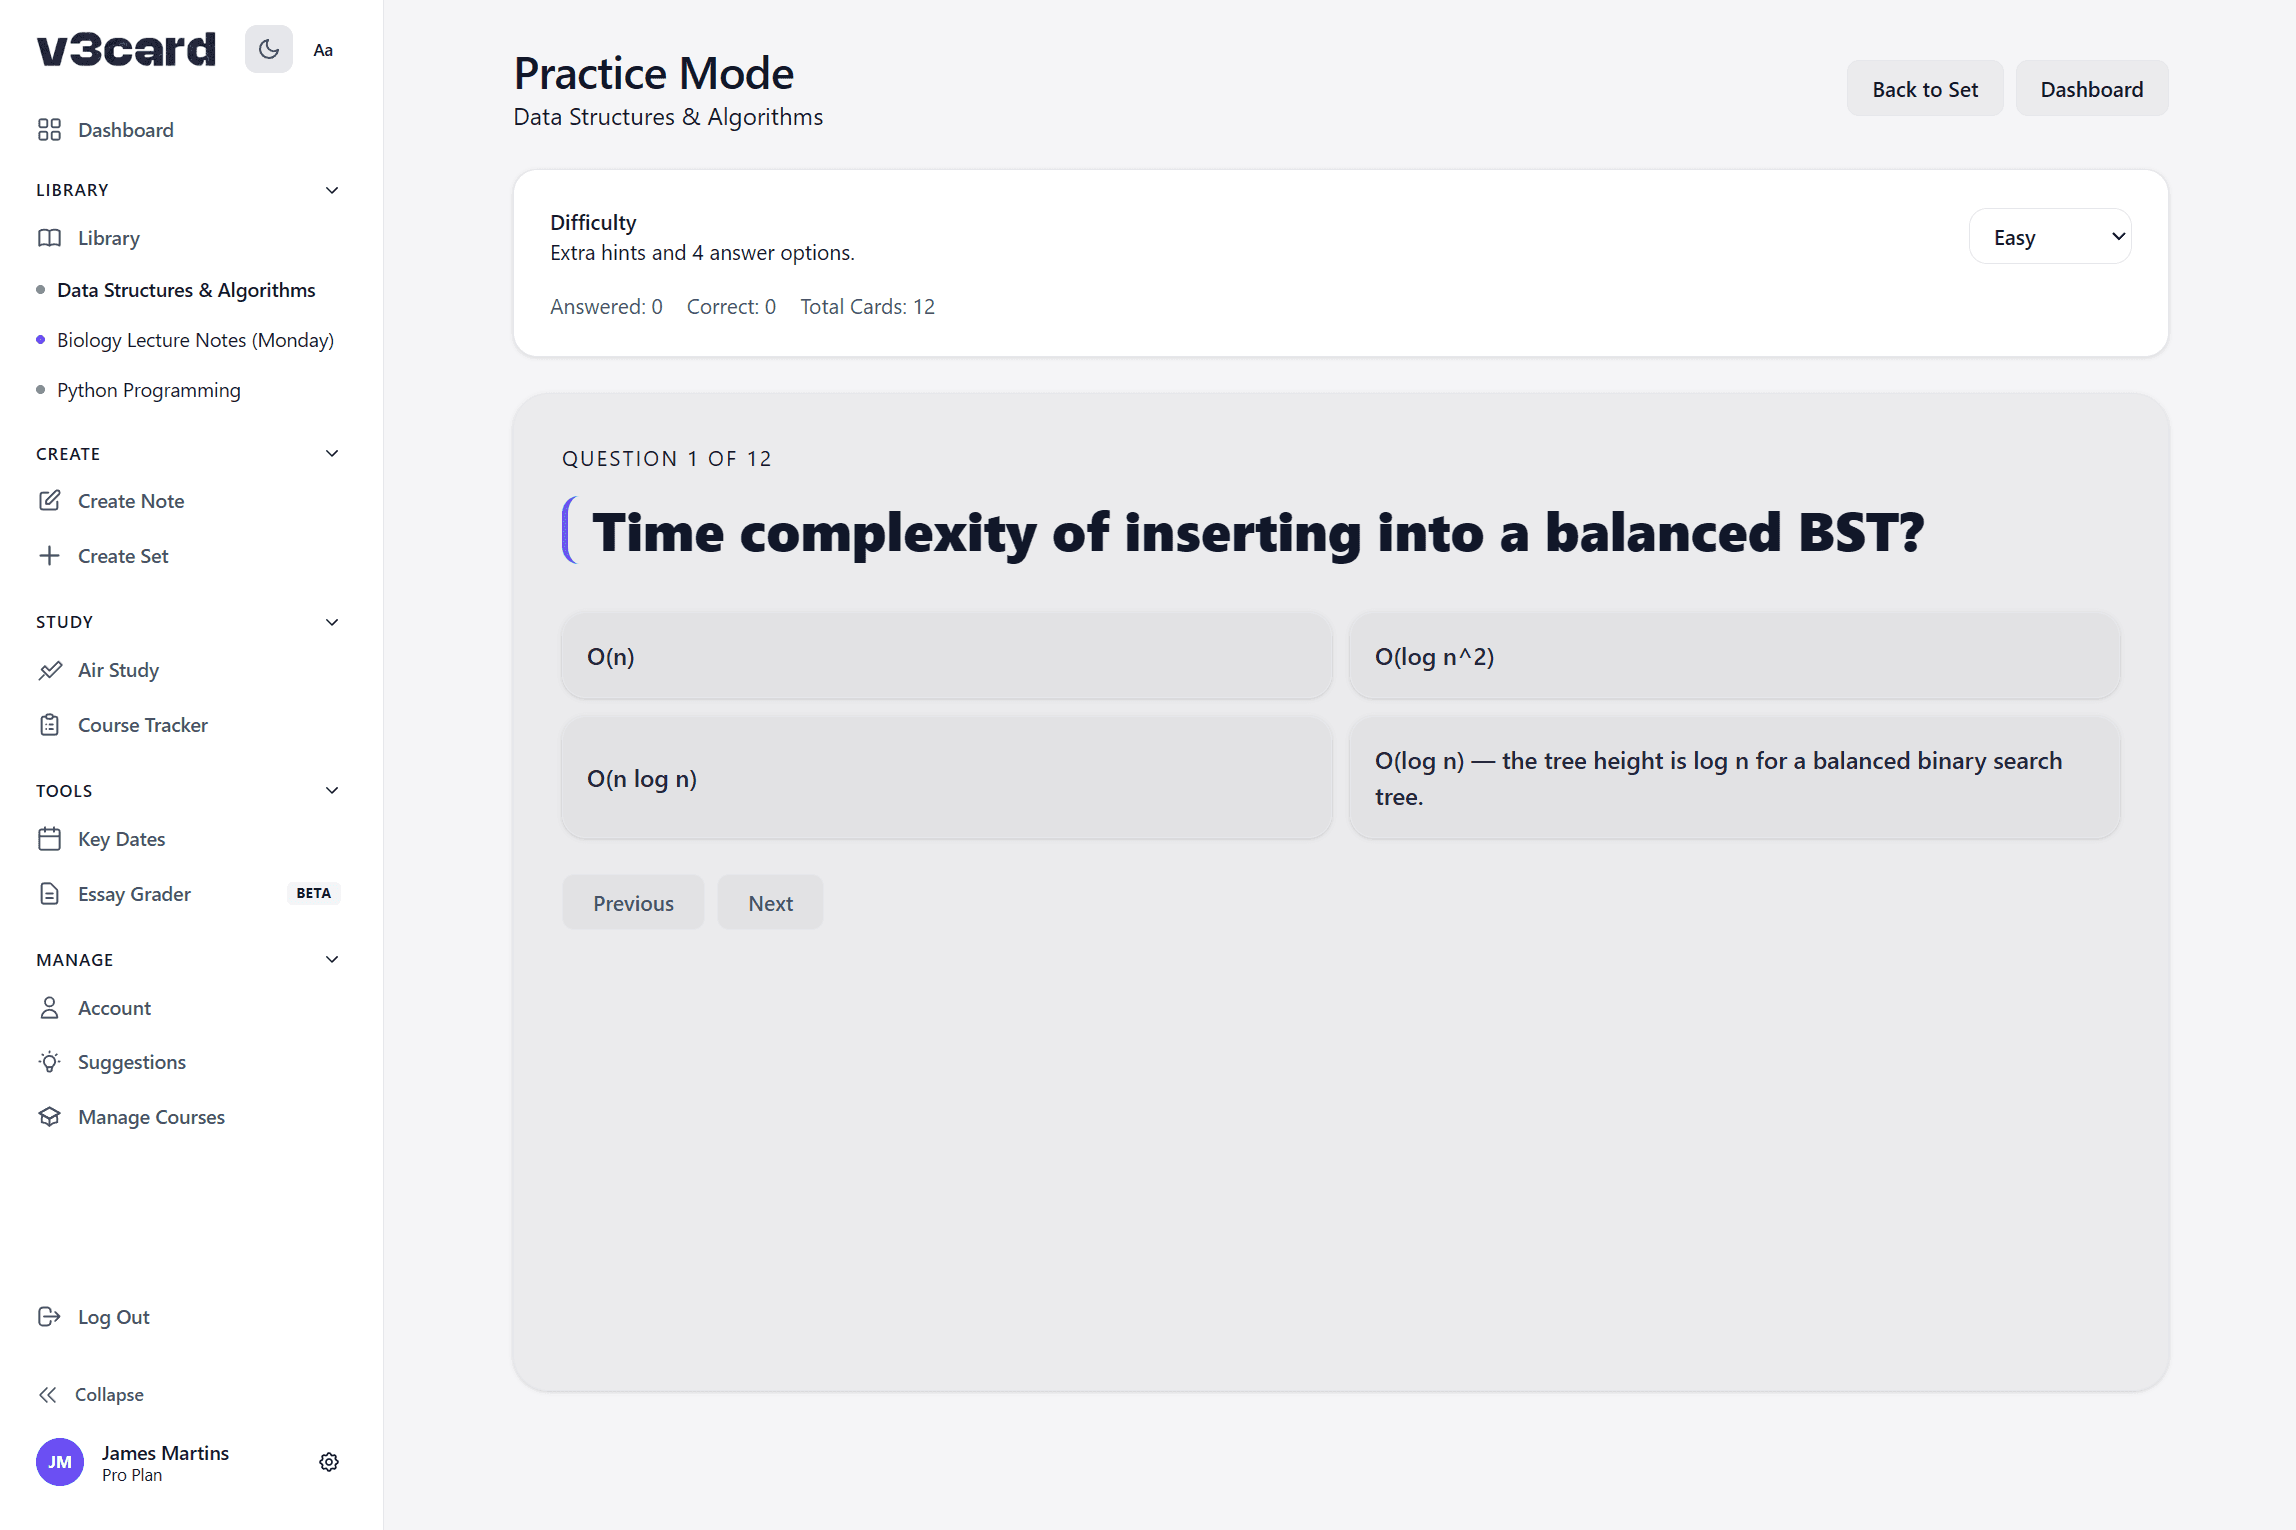The height and width of the screenshot is (1530, 2296).
Task: Open the Easy difficulty dropdown
Action: [x=2050, y=237]
